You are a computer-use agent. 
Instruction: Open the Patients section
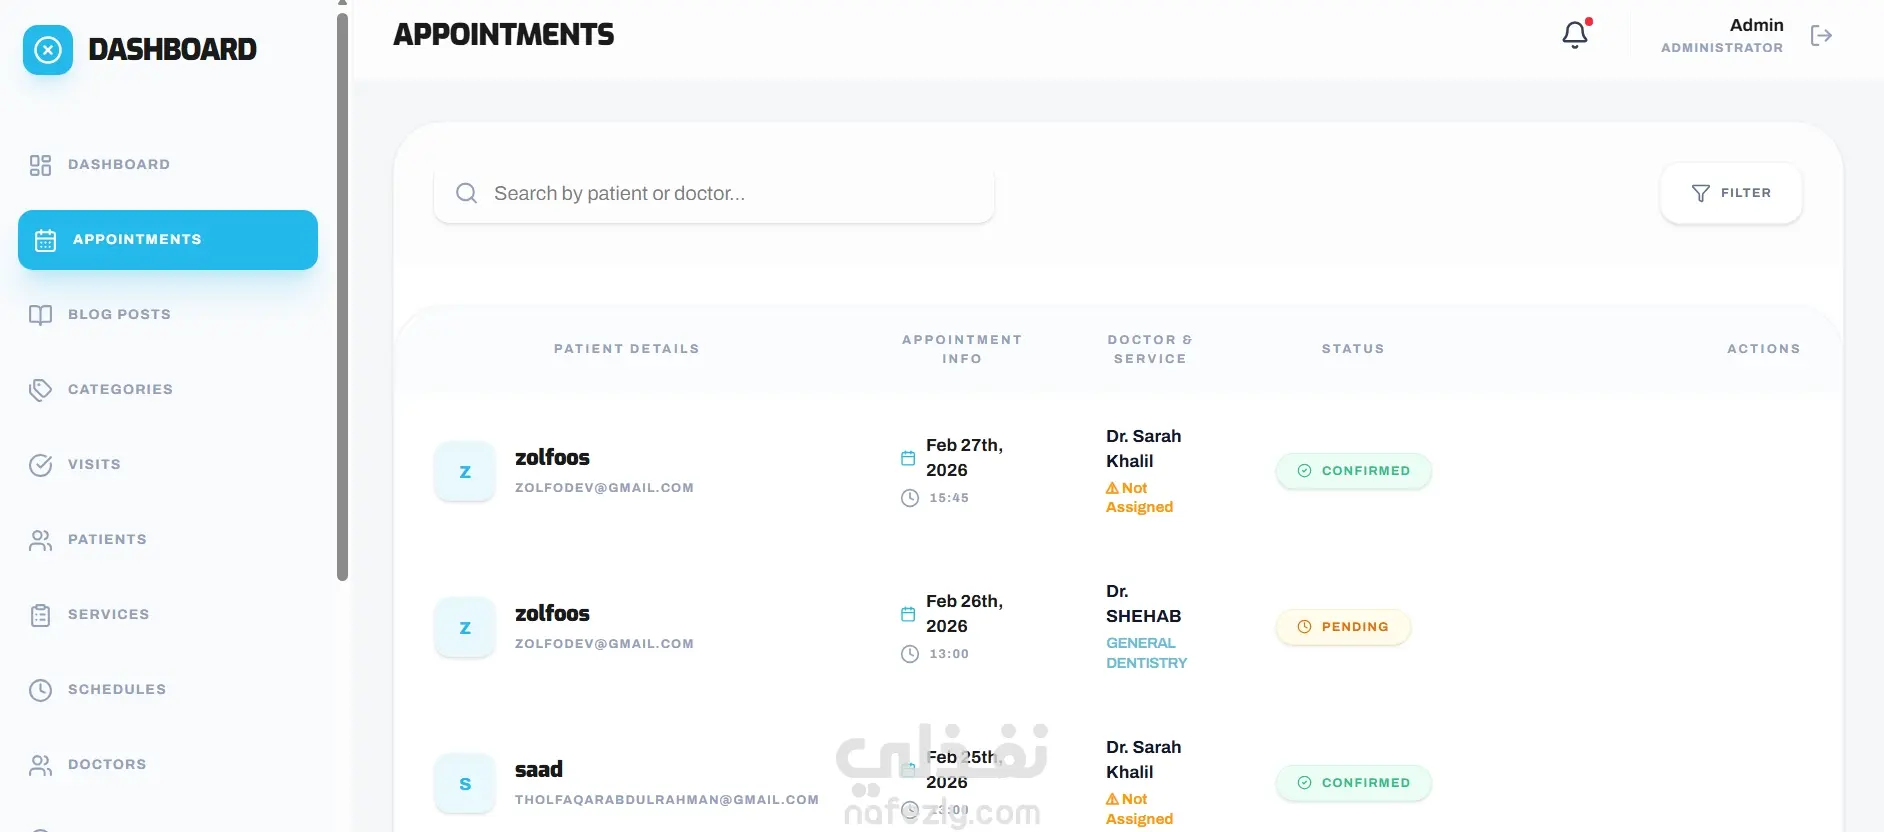(168, 540)
